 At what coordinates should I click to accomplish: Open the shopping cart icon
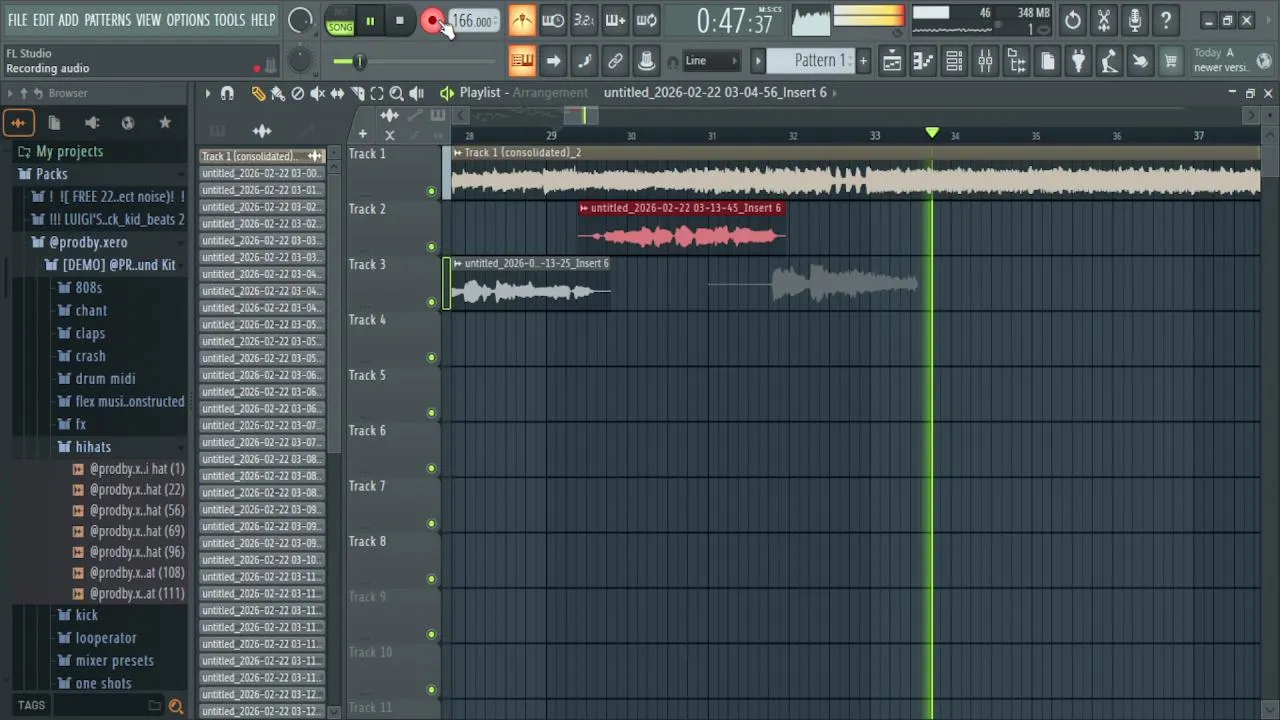[1171, 61]
